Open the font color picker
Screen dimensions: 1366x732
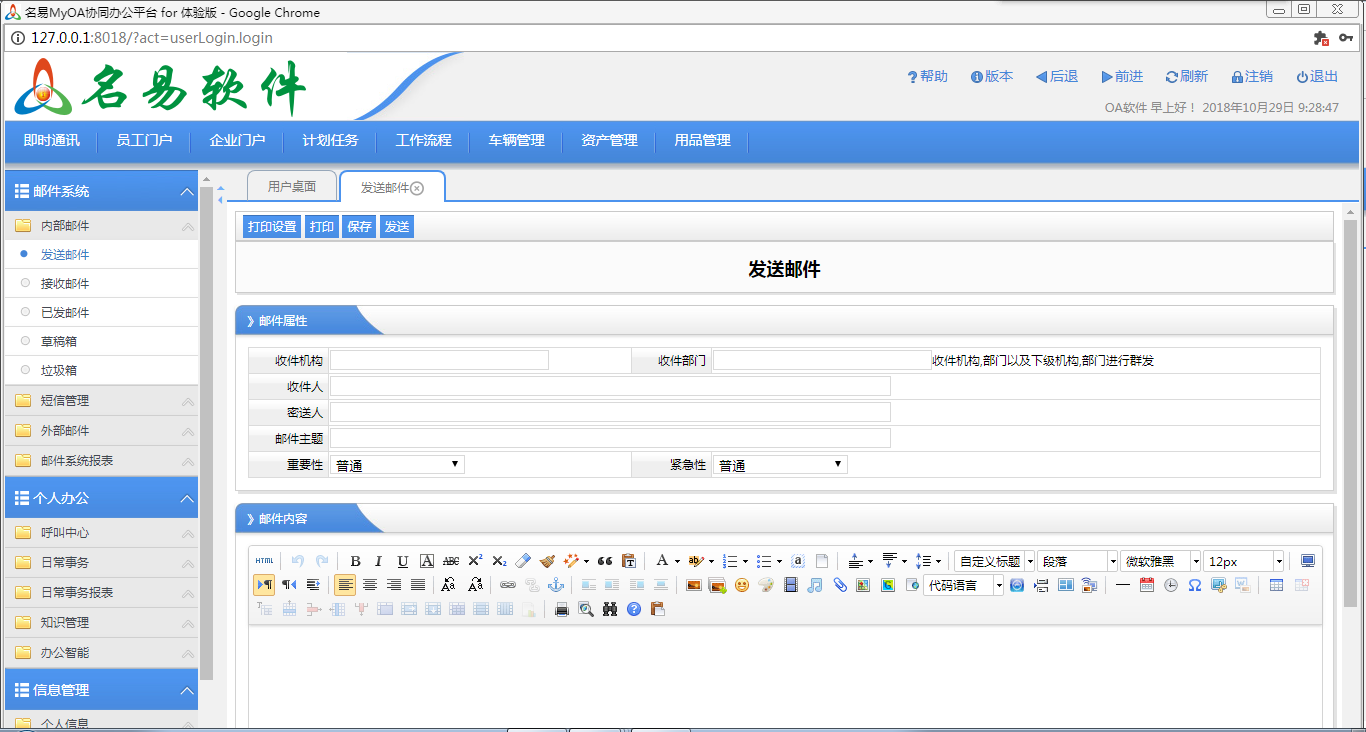661,561
